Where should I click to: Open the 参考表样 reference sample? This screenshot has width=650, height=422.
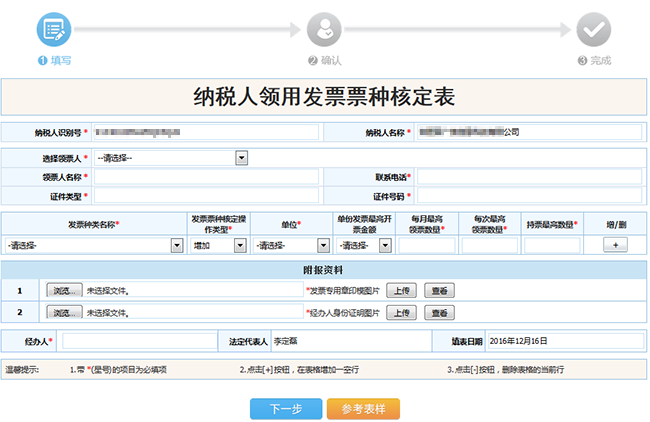coord(363,408)
